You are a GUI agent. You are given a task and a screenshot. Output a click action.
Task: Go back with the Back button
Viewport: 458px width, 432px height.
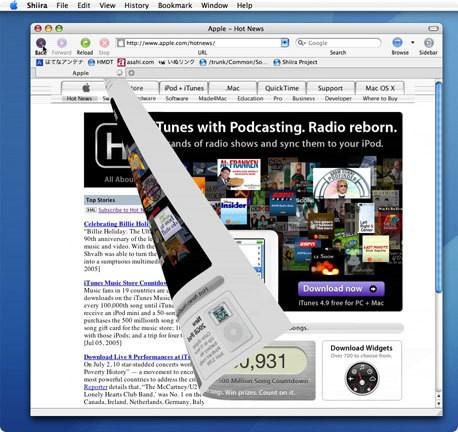[41, 43]
